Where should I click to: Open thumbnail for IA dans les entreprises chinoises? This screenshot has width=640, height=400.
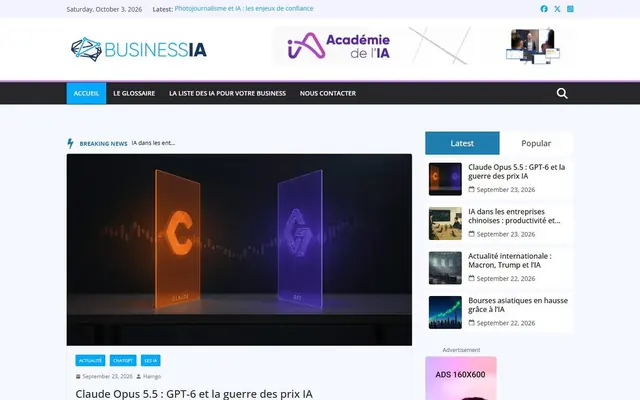pos(445,224)
